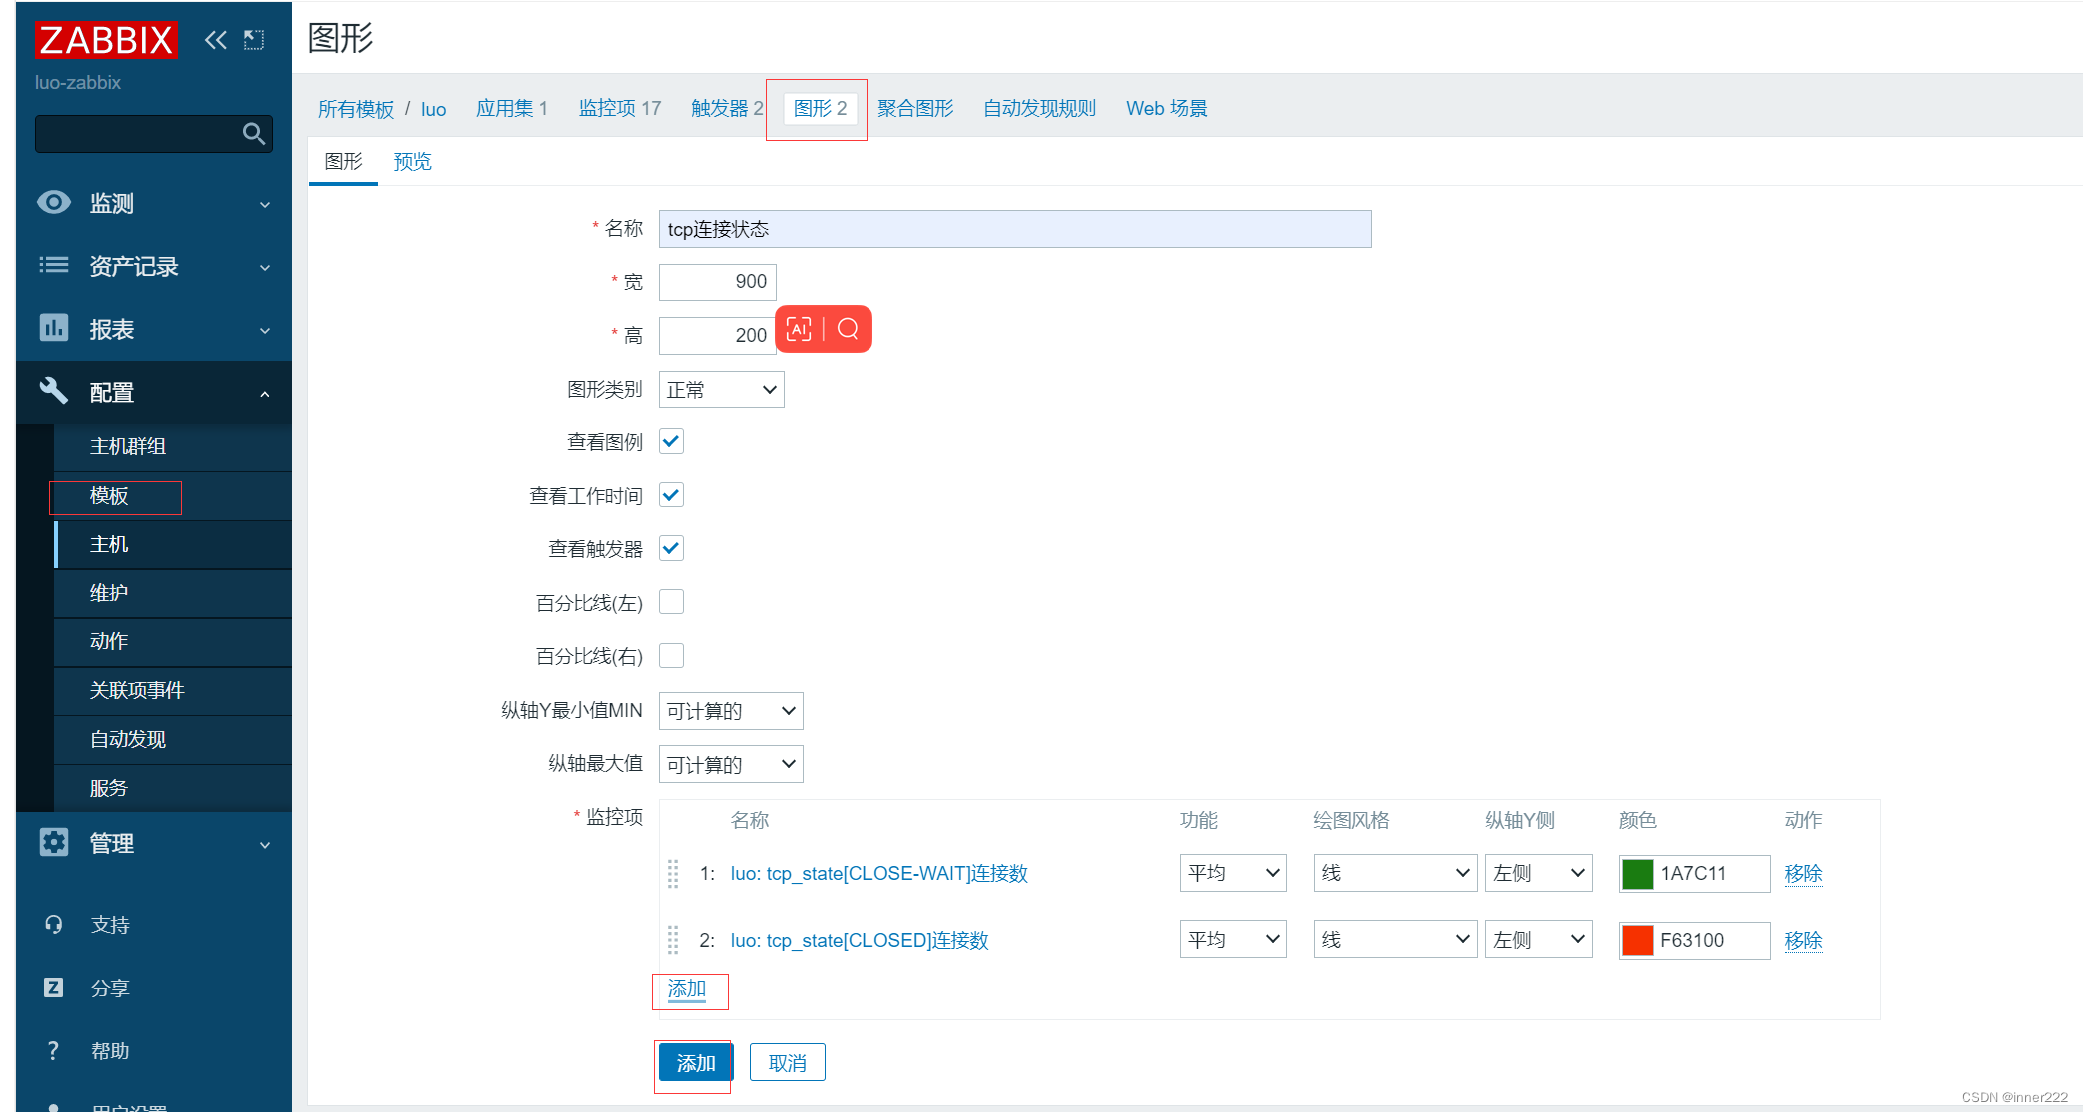
Task: Click the blue 添加 submit button
Action: (696, 1063)
